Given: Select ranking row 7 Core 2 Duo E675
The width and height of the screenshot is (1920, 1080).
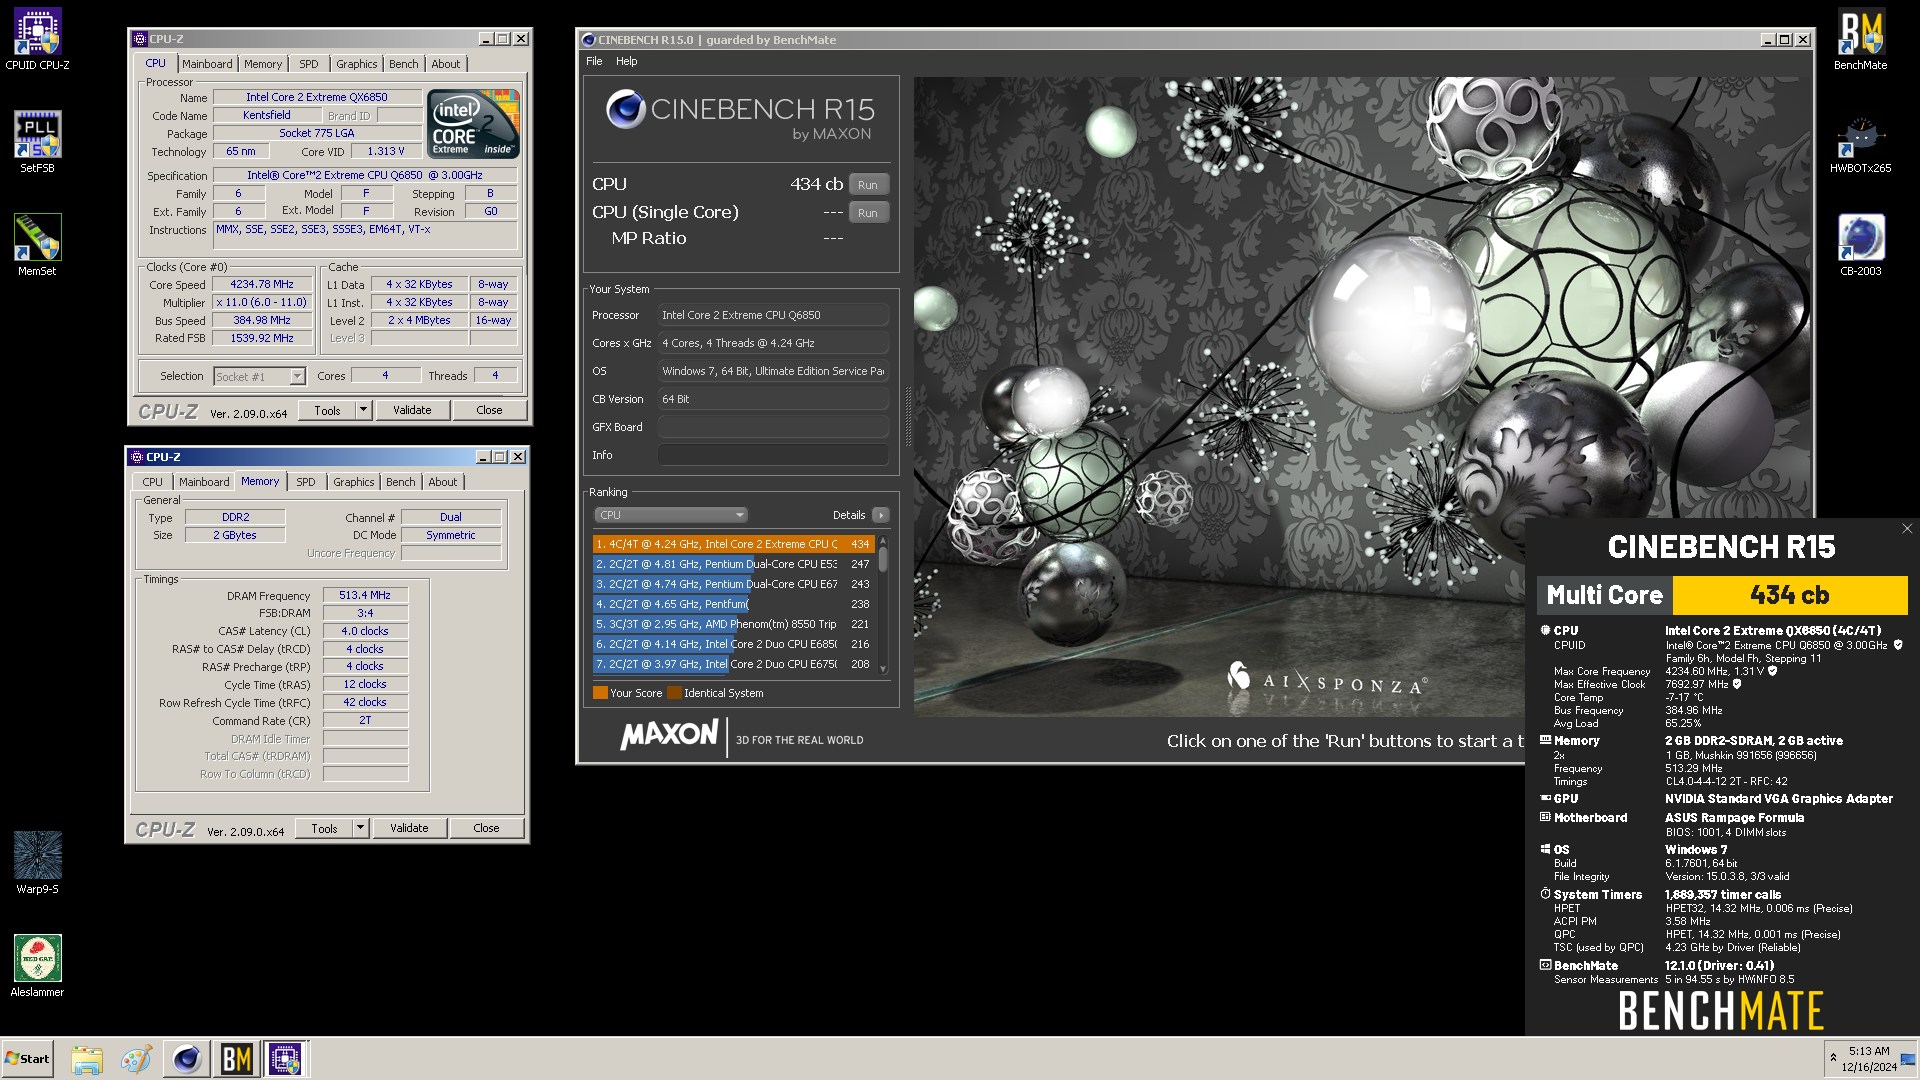Looking at the screenshot, I should [x=734, y=664].
